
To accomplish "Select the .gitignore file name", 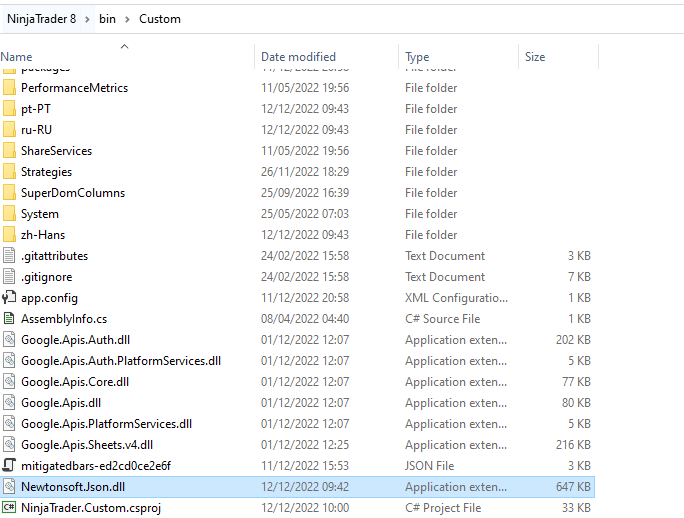I will [47, 277].
